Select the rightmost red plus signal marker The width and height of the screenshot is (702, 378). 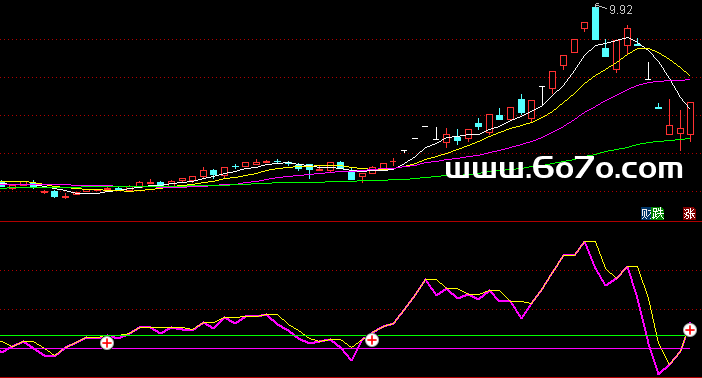(x=689, y=330)
